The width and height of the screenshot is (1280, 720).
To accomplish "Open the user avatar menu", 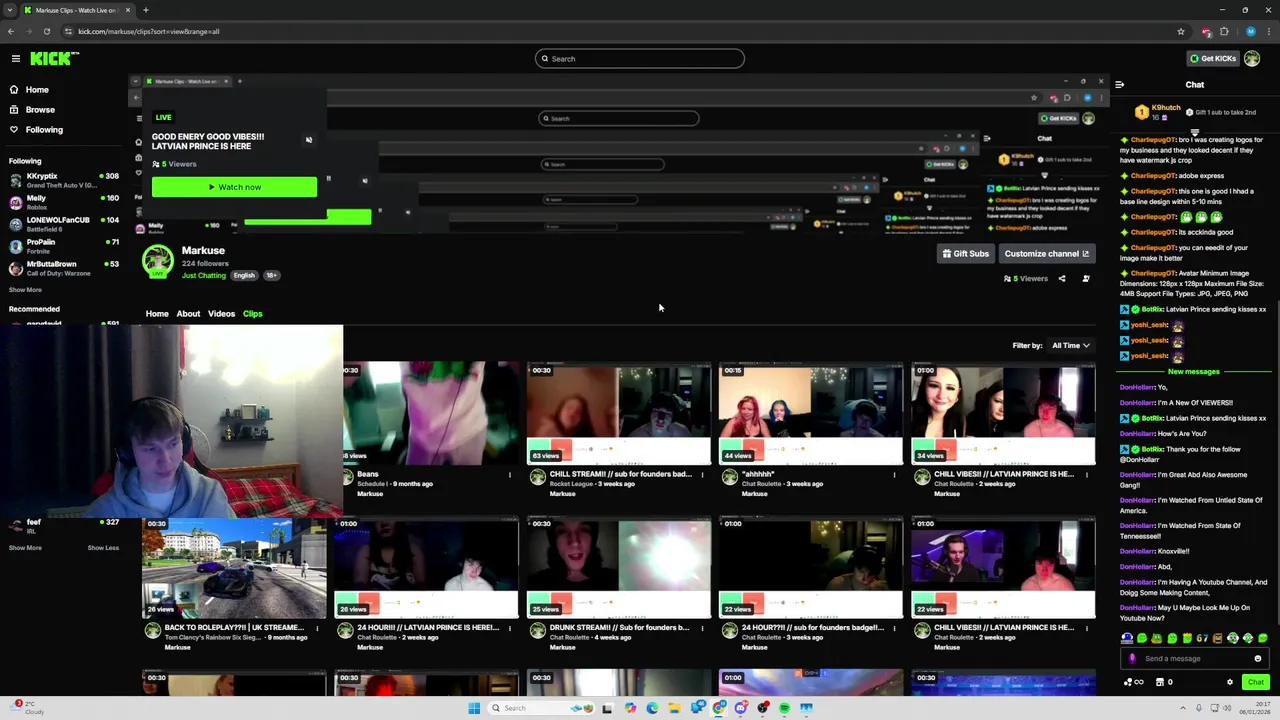I will pos(1252,59).
